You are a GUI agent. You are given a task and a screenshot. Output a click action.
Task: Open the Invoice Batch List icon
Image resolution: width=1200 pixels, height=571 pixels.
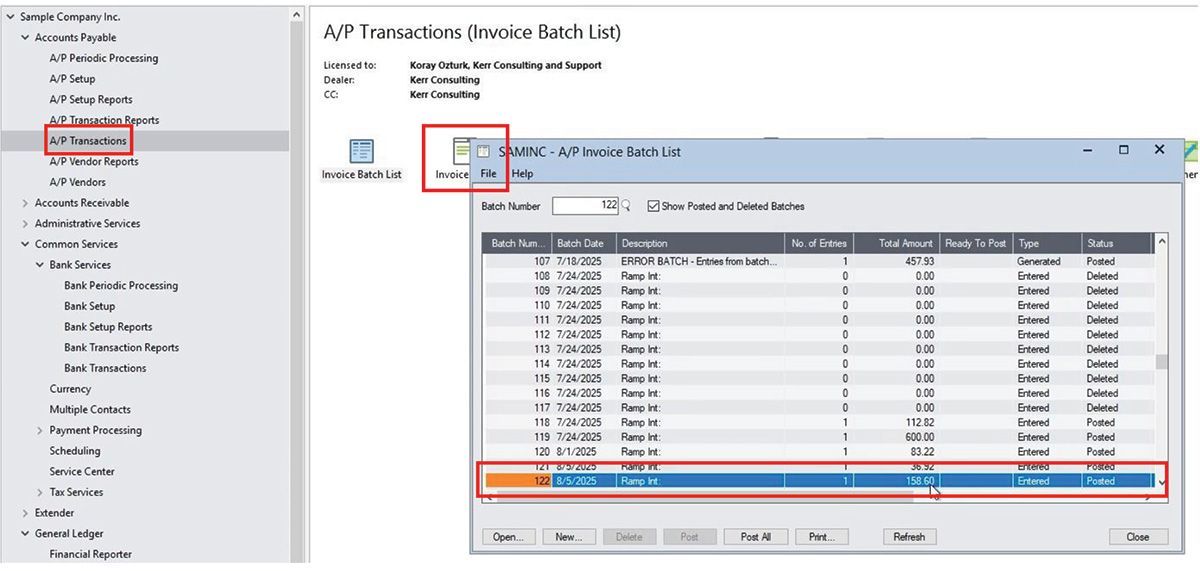coord(361,152)
